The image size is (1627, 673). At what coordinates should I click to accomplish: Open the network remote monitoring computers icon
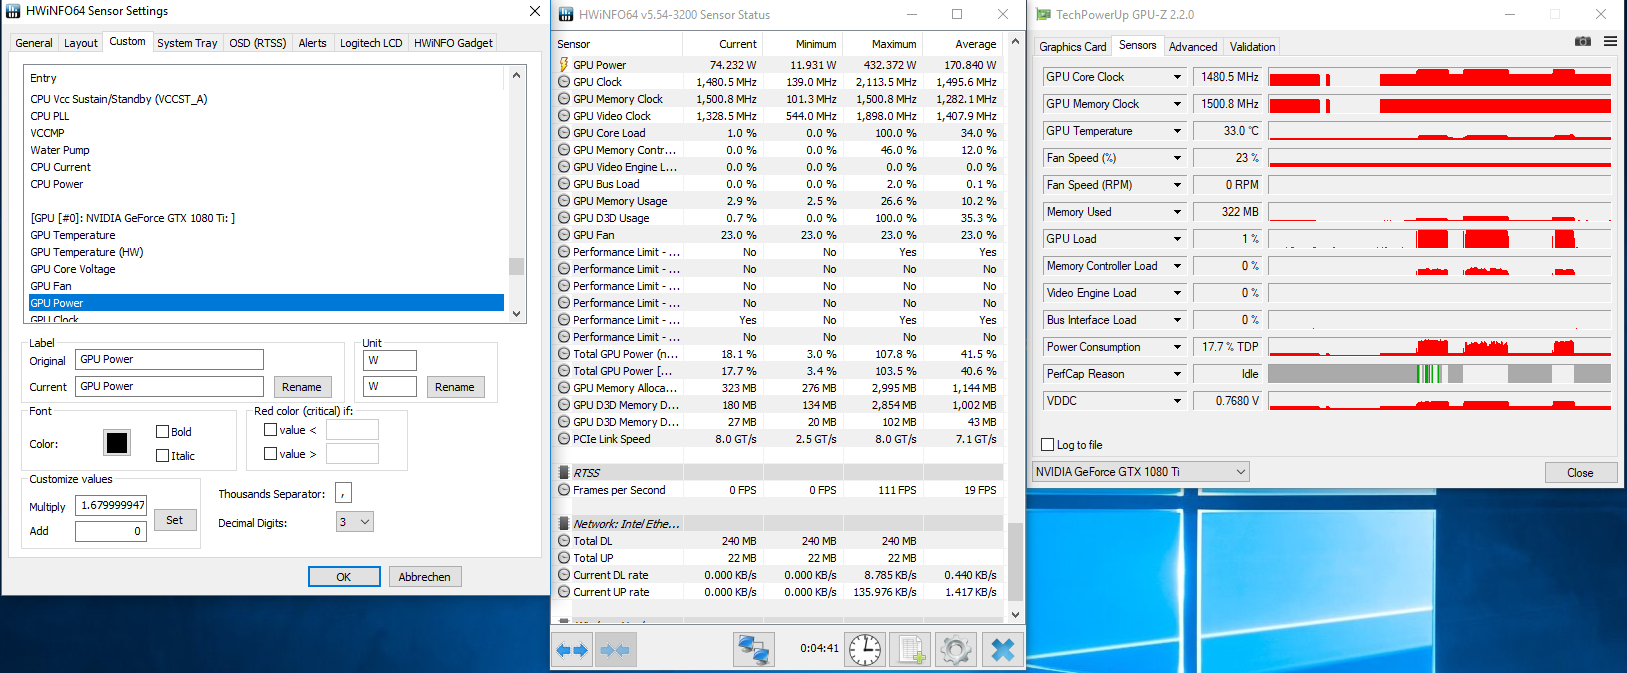click(753, 650)
